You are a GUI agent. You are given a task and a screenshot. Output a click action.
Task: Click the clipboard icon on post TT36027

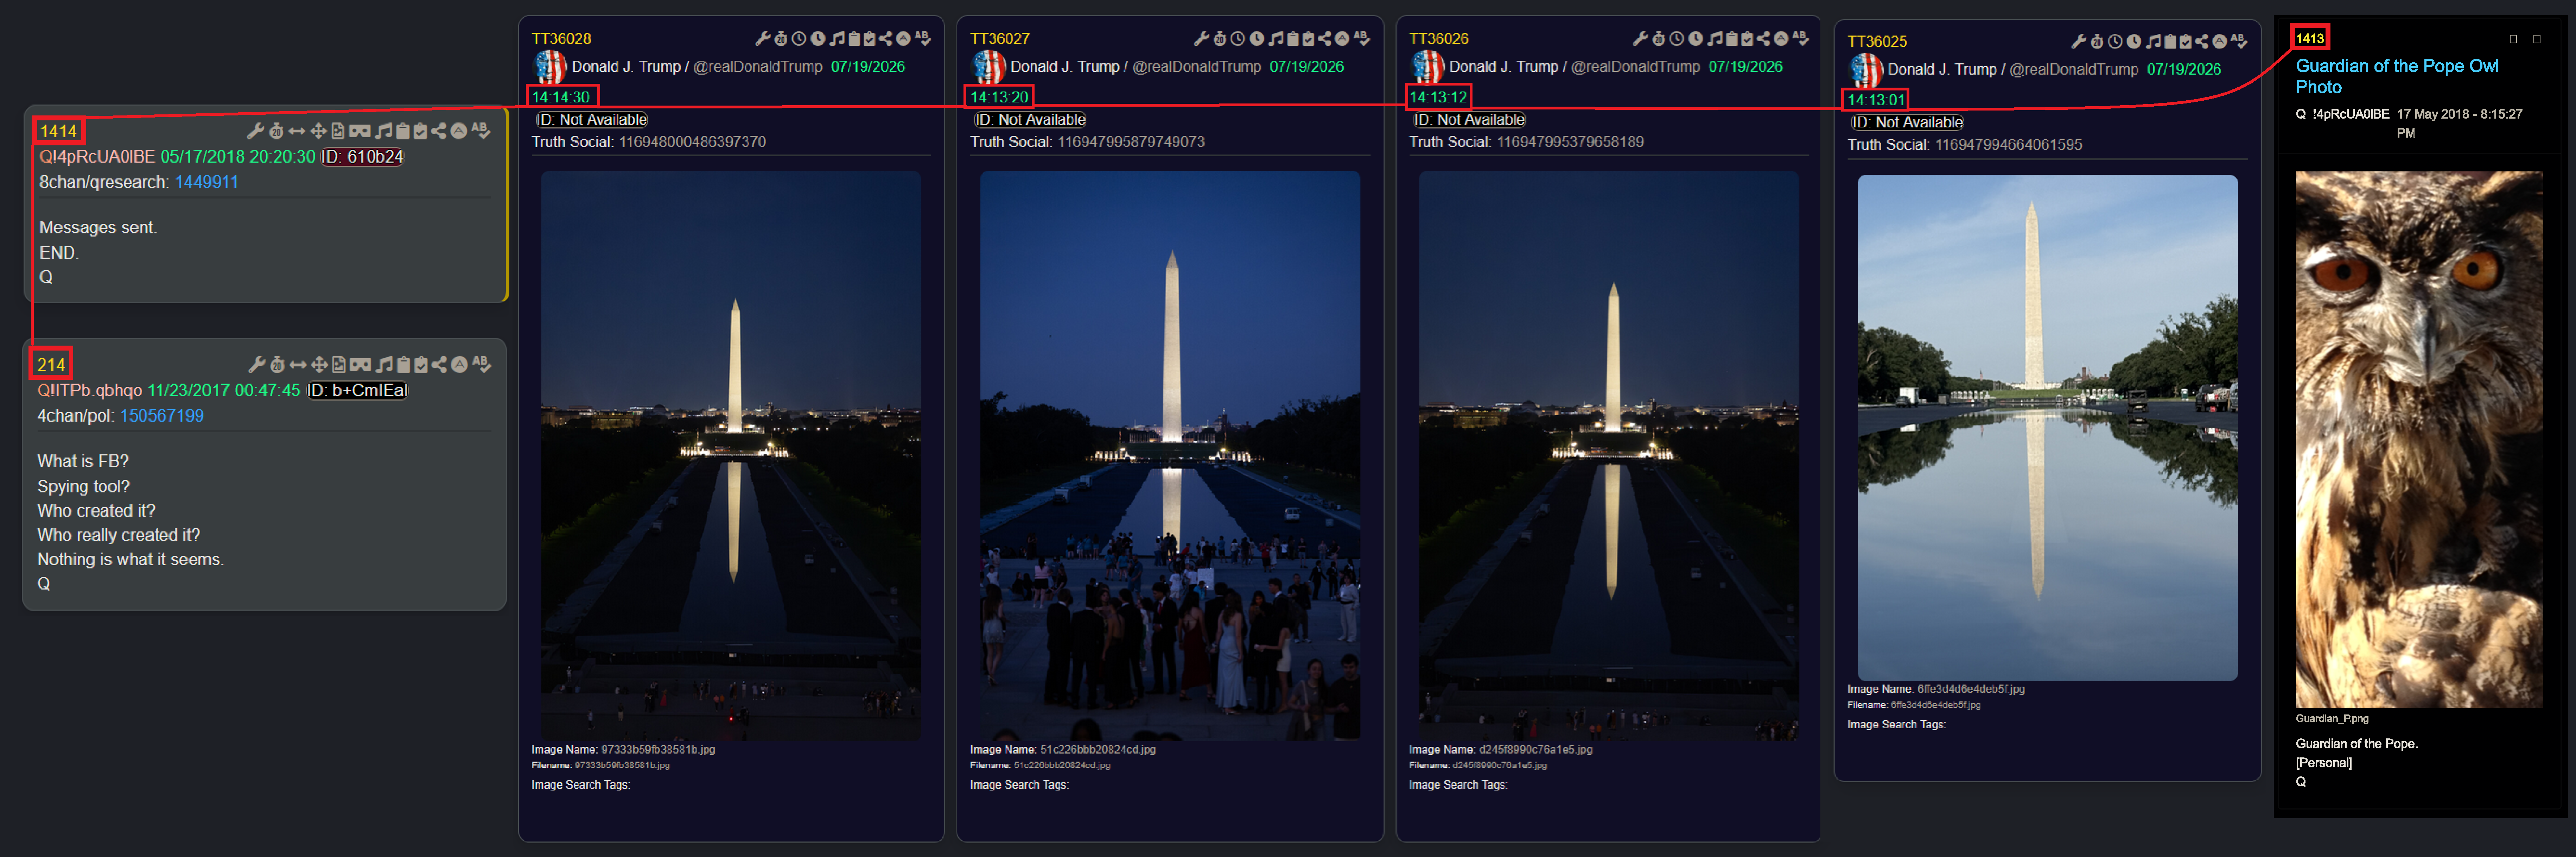[1293, 39]
